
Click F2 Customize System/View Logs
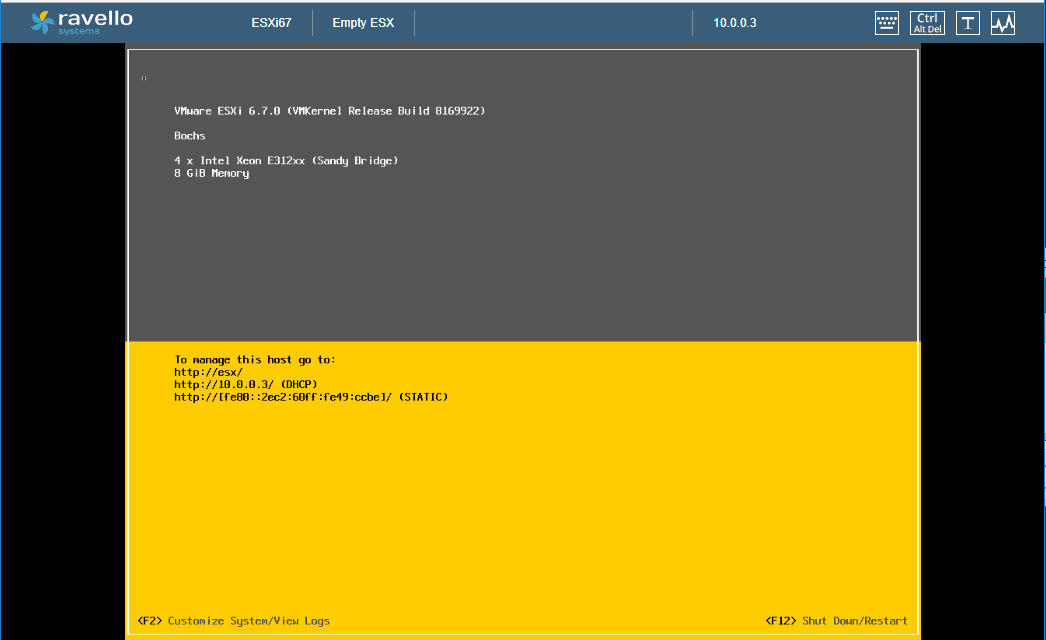(x=233, y=621)
